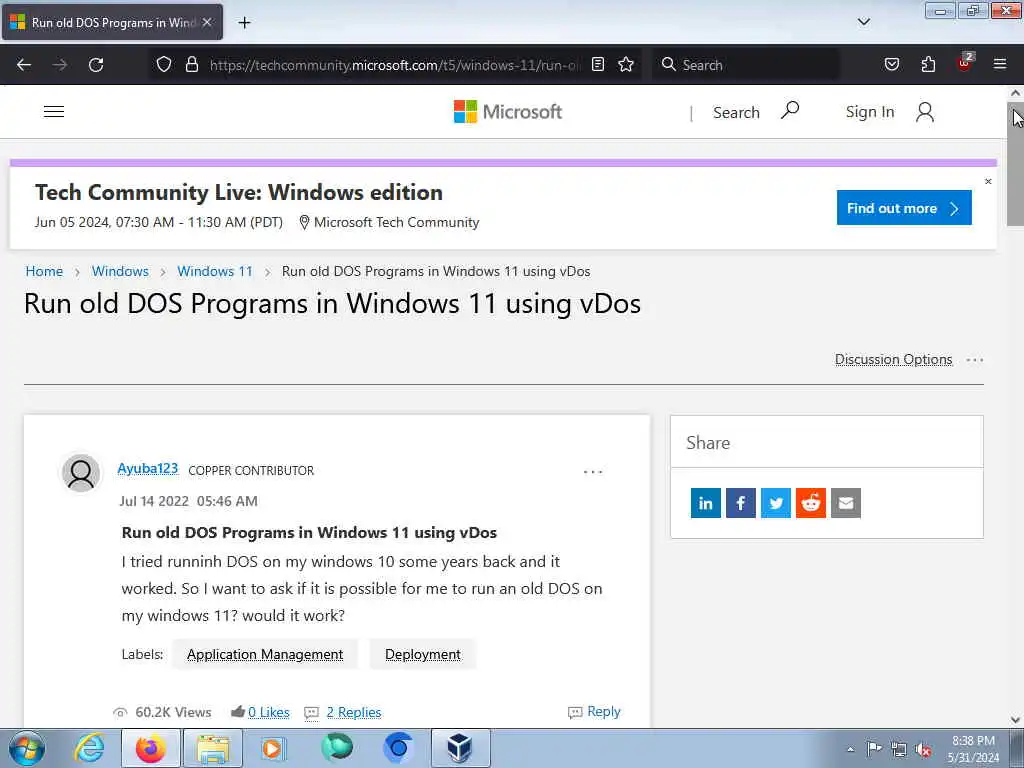Viewport: 1024px width, 768px height.
Task: Click the muted volume tray icon
Action: coord(923,749)
